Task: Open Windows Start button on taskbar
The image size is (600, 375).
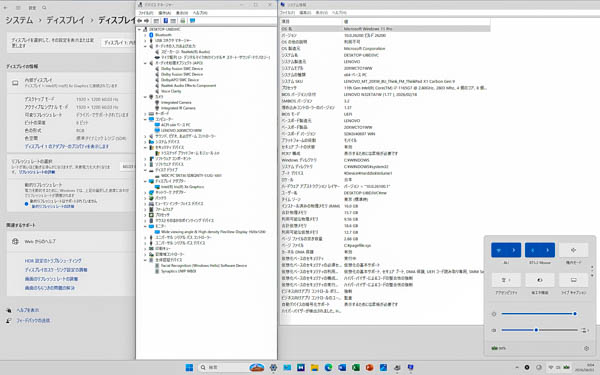Action: click(x=189, y=367)
